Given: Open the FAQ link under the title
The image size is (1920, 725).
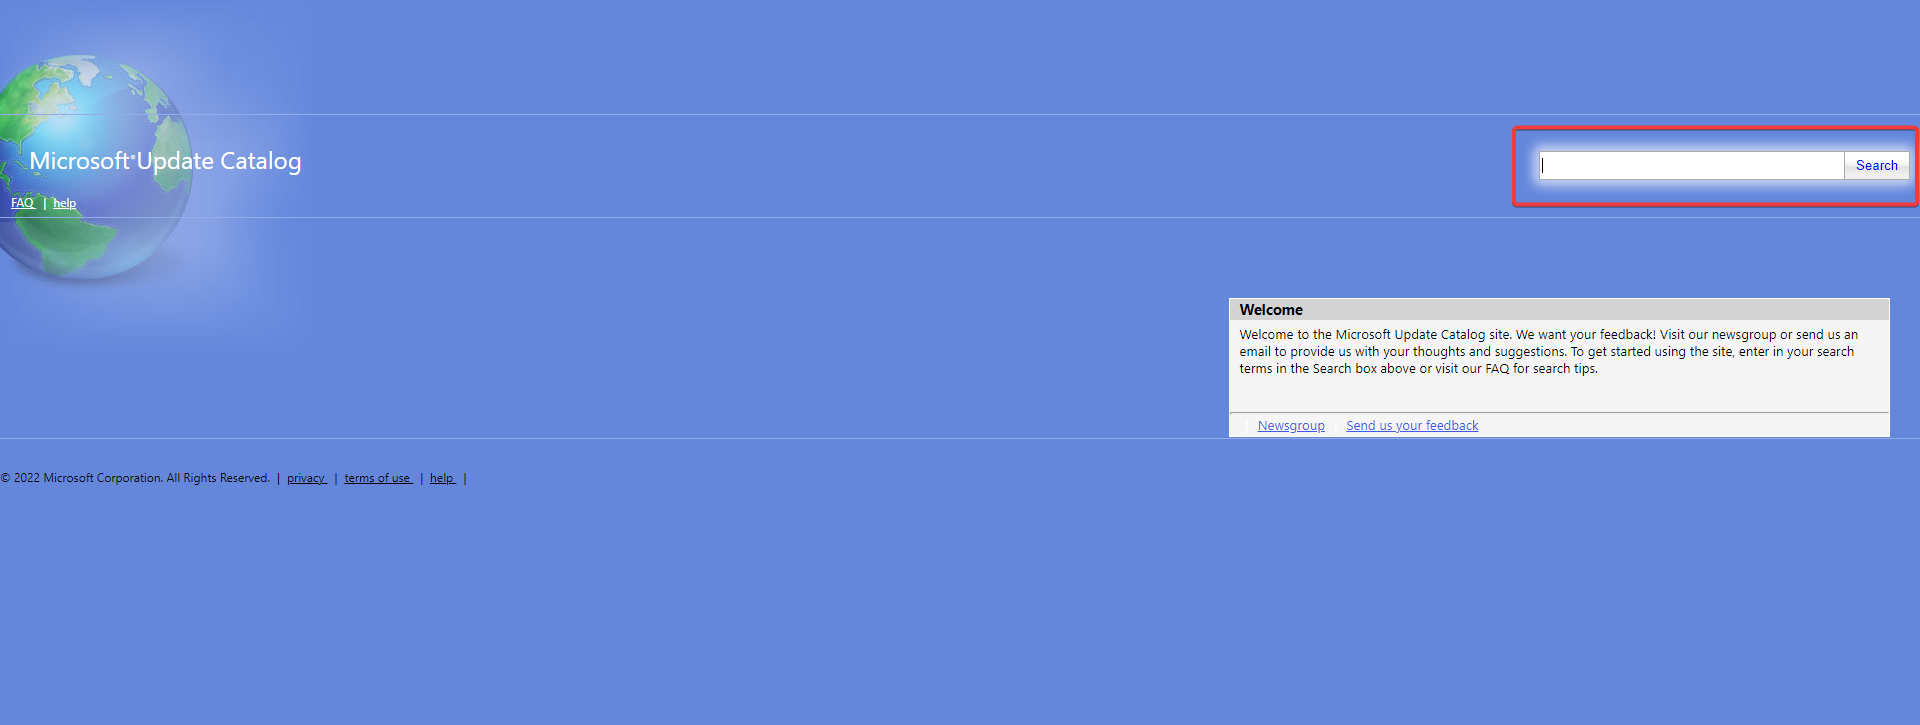Looking at the screenshot, I should click(22, 203).
